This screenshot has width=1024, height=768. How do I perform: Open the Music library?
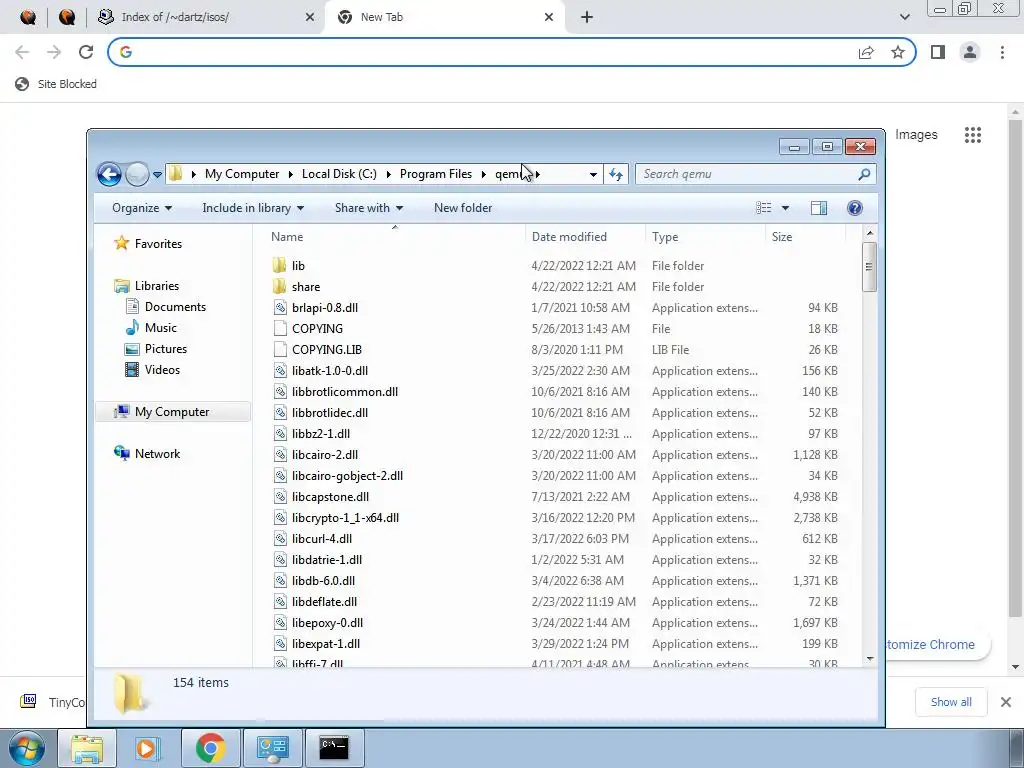click(161, 327)
